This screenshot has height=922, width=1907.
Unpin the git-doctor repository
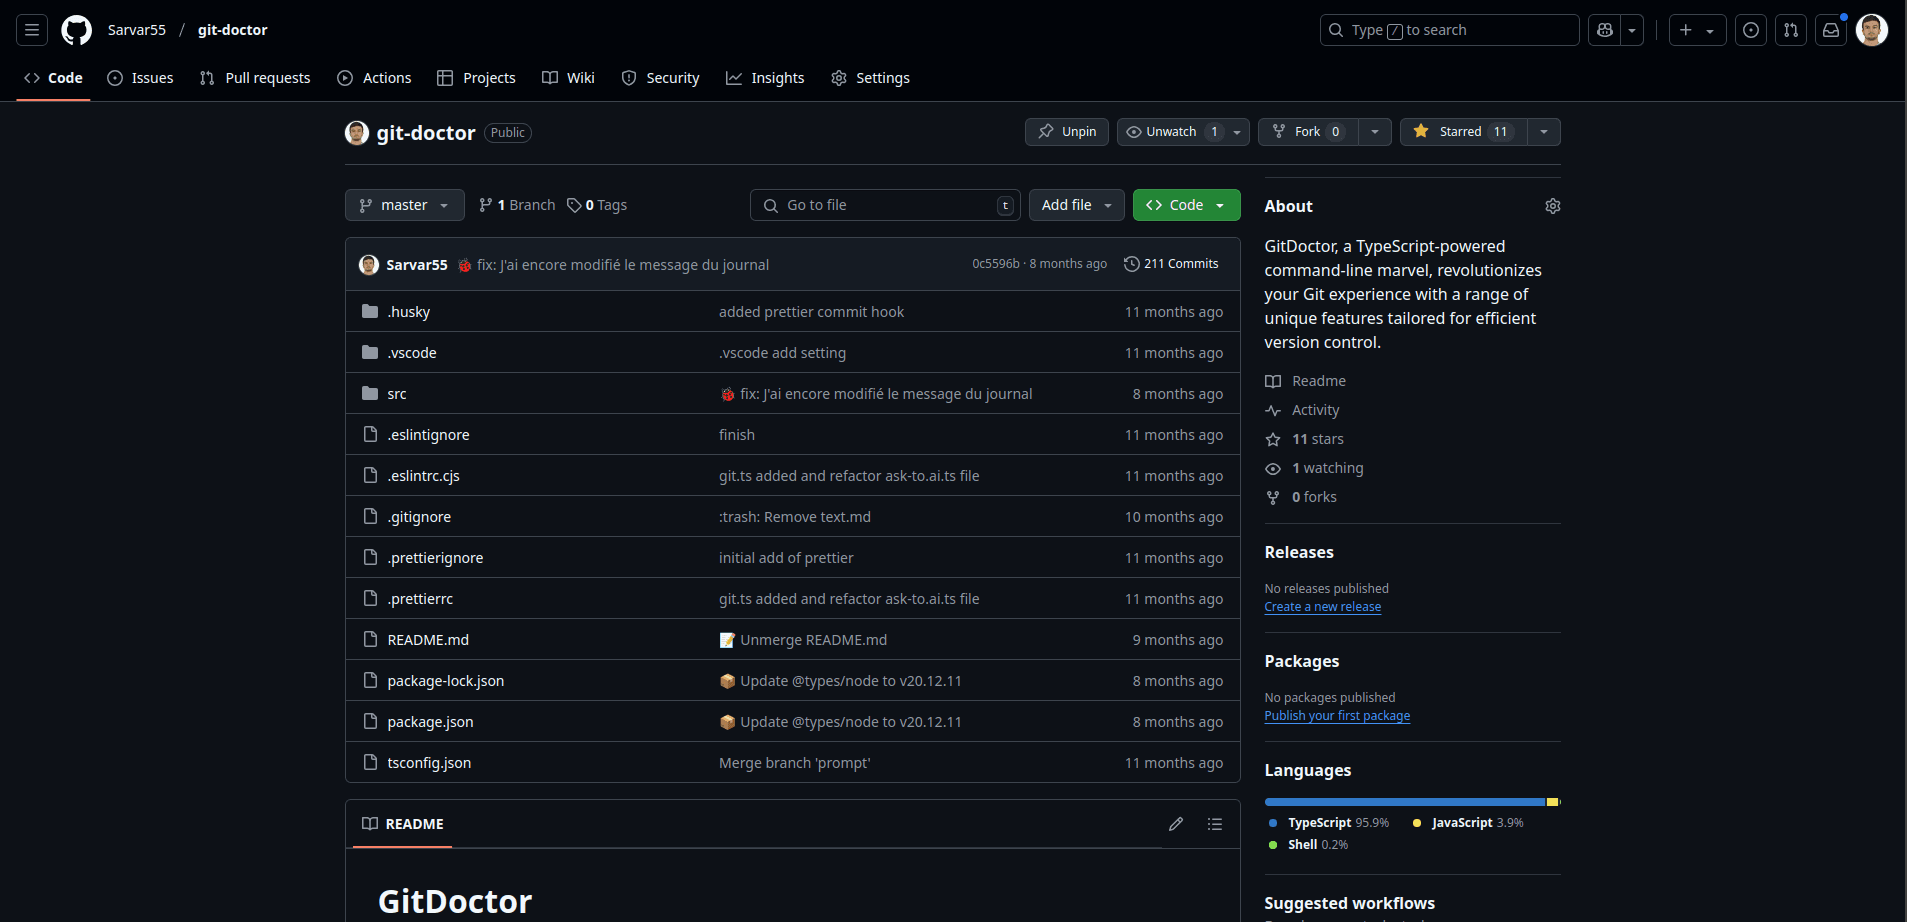tap(1067, 132)
